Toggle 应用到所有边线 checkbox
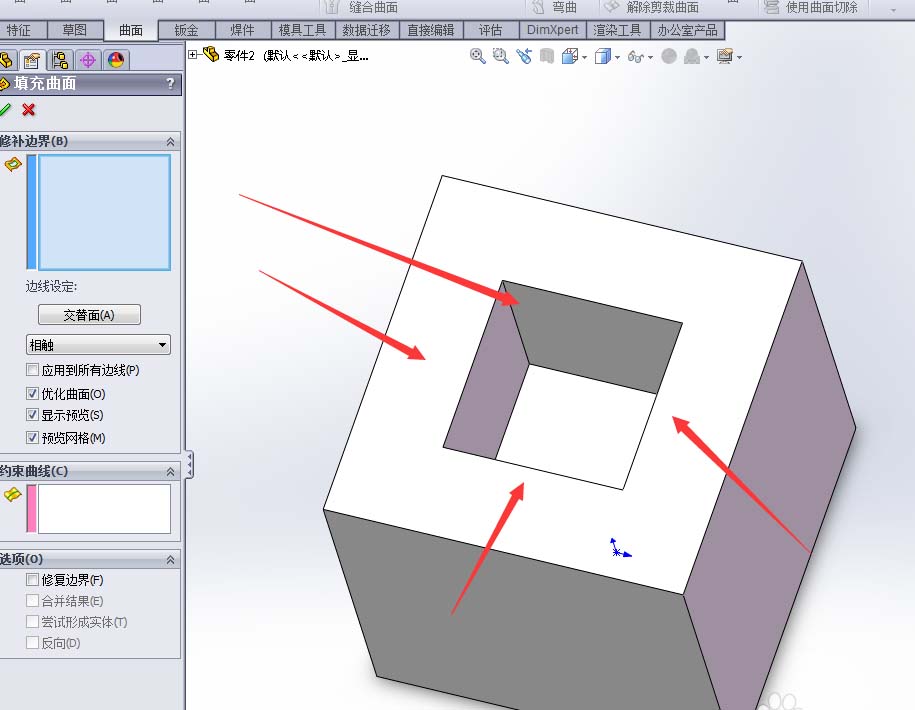 33,370
